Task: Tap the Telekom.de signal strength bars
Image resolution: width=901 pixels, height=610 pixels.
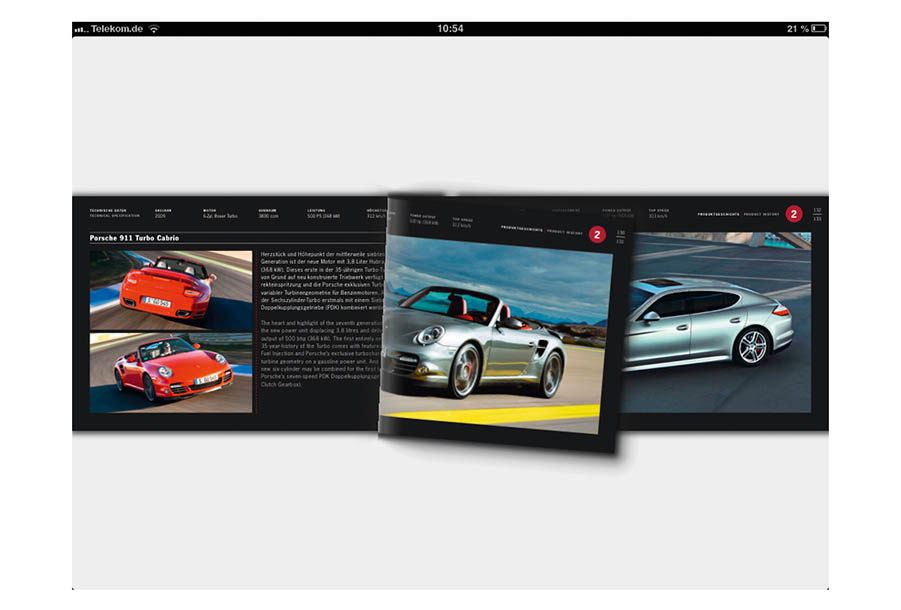Action: pyautogui.click(x=80, y=29)
